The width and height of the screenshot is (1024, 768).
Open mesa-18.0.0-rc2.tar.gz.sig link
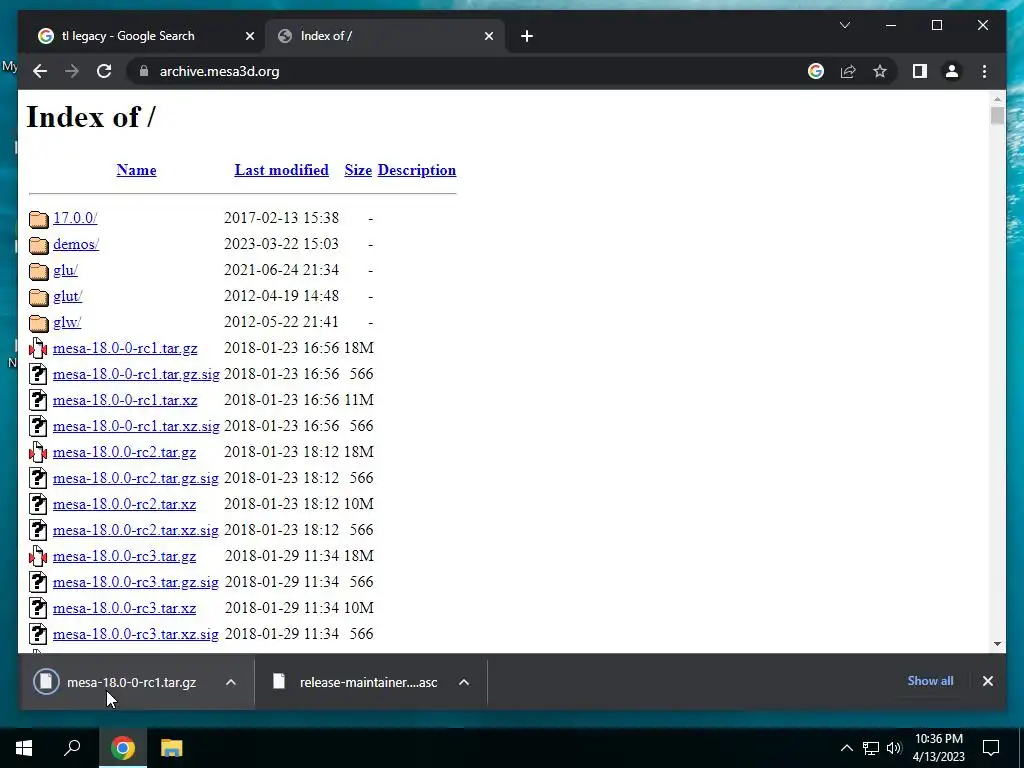tap(135, 479)
